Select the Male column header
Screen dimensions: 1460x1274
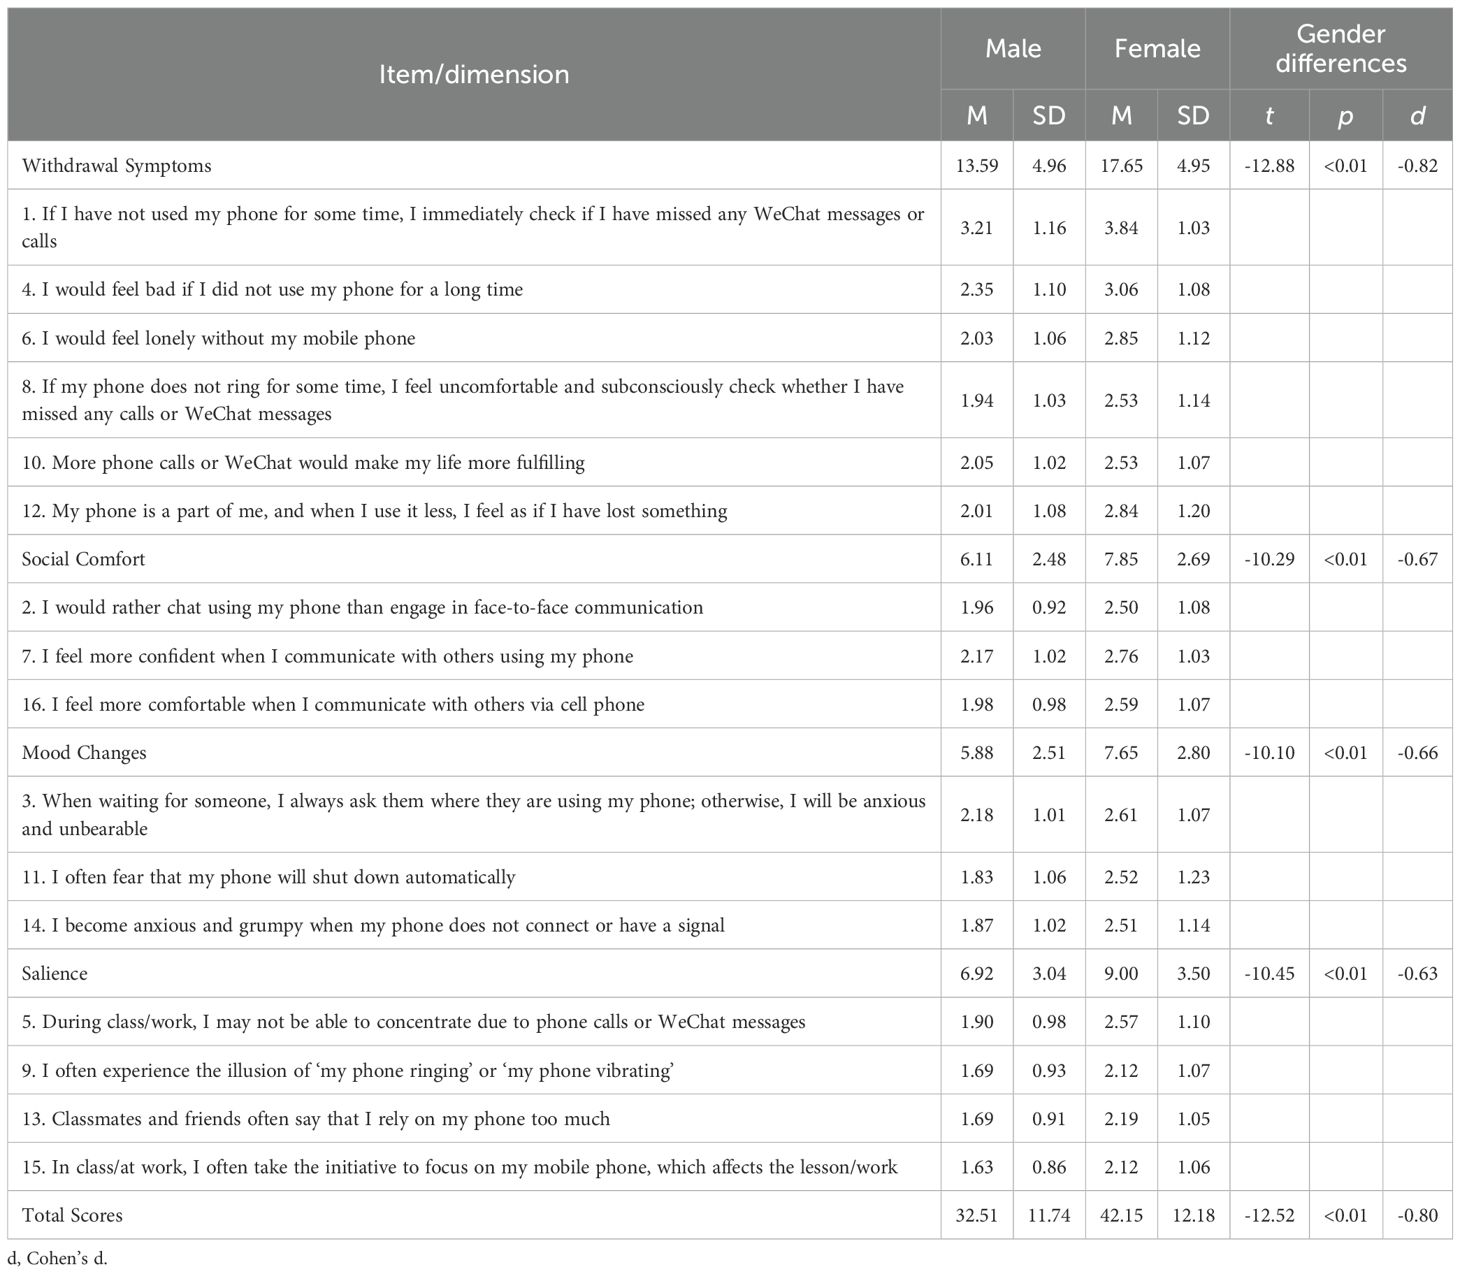point(1013,49)
